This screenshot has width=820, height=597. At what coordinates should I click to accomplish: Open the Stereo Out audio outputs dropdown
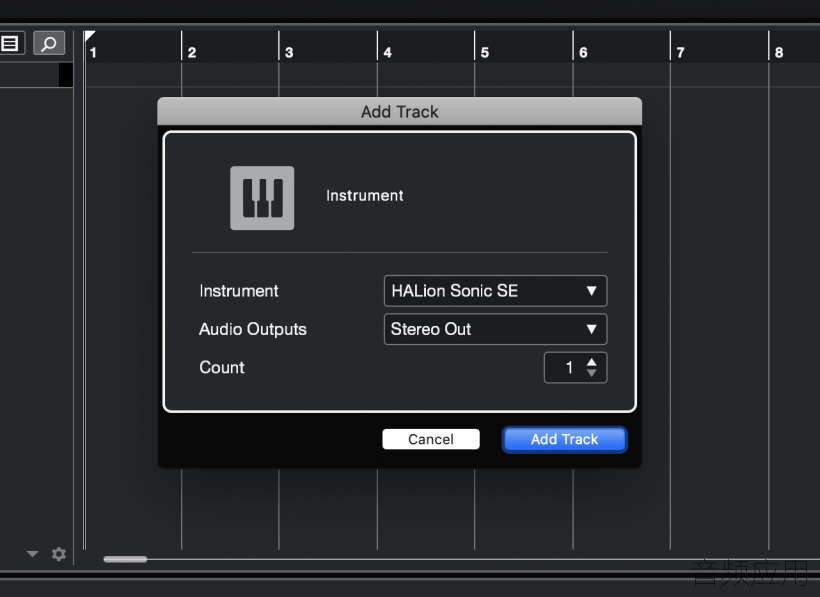(x=495, y=329)
